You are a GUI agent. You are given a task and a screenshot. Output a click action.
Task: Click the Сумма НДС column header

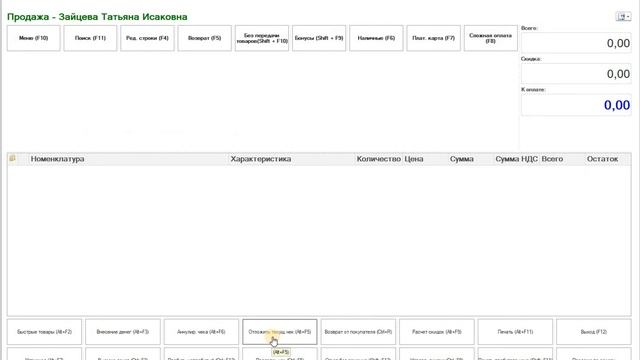point(516,159)
